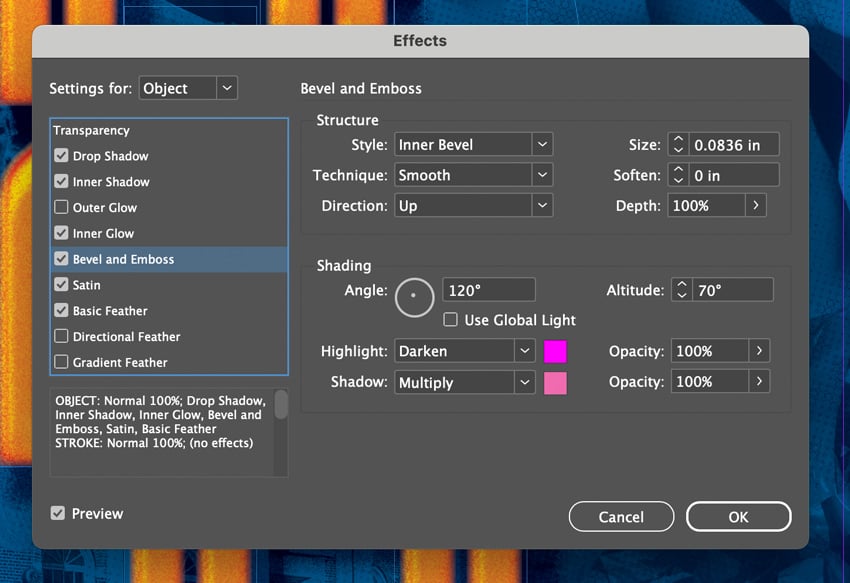Click the pink Shadow color swatch

(x=555, y=381)
